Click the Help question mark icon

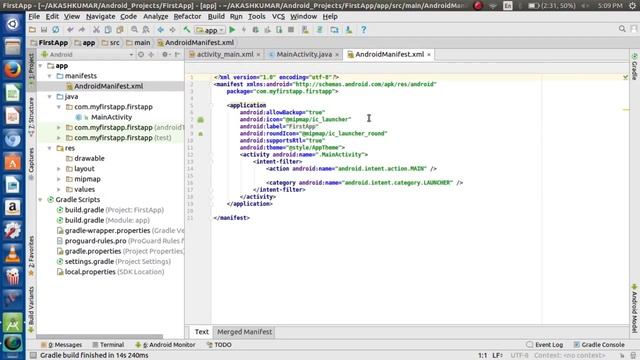pos(363,29)
